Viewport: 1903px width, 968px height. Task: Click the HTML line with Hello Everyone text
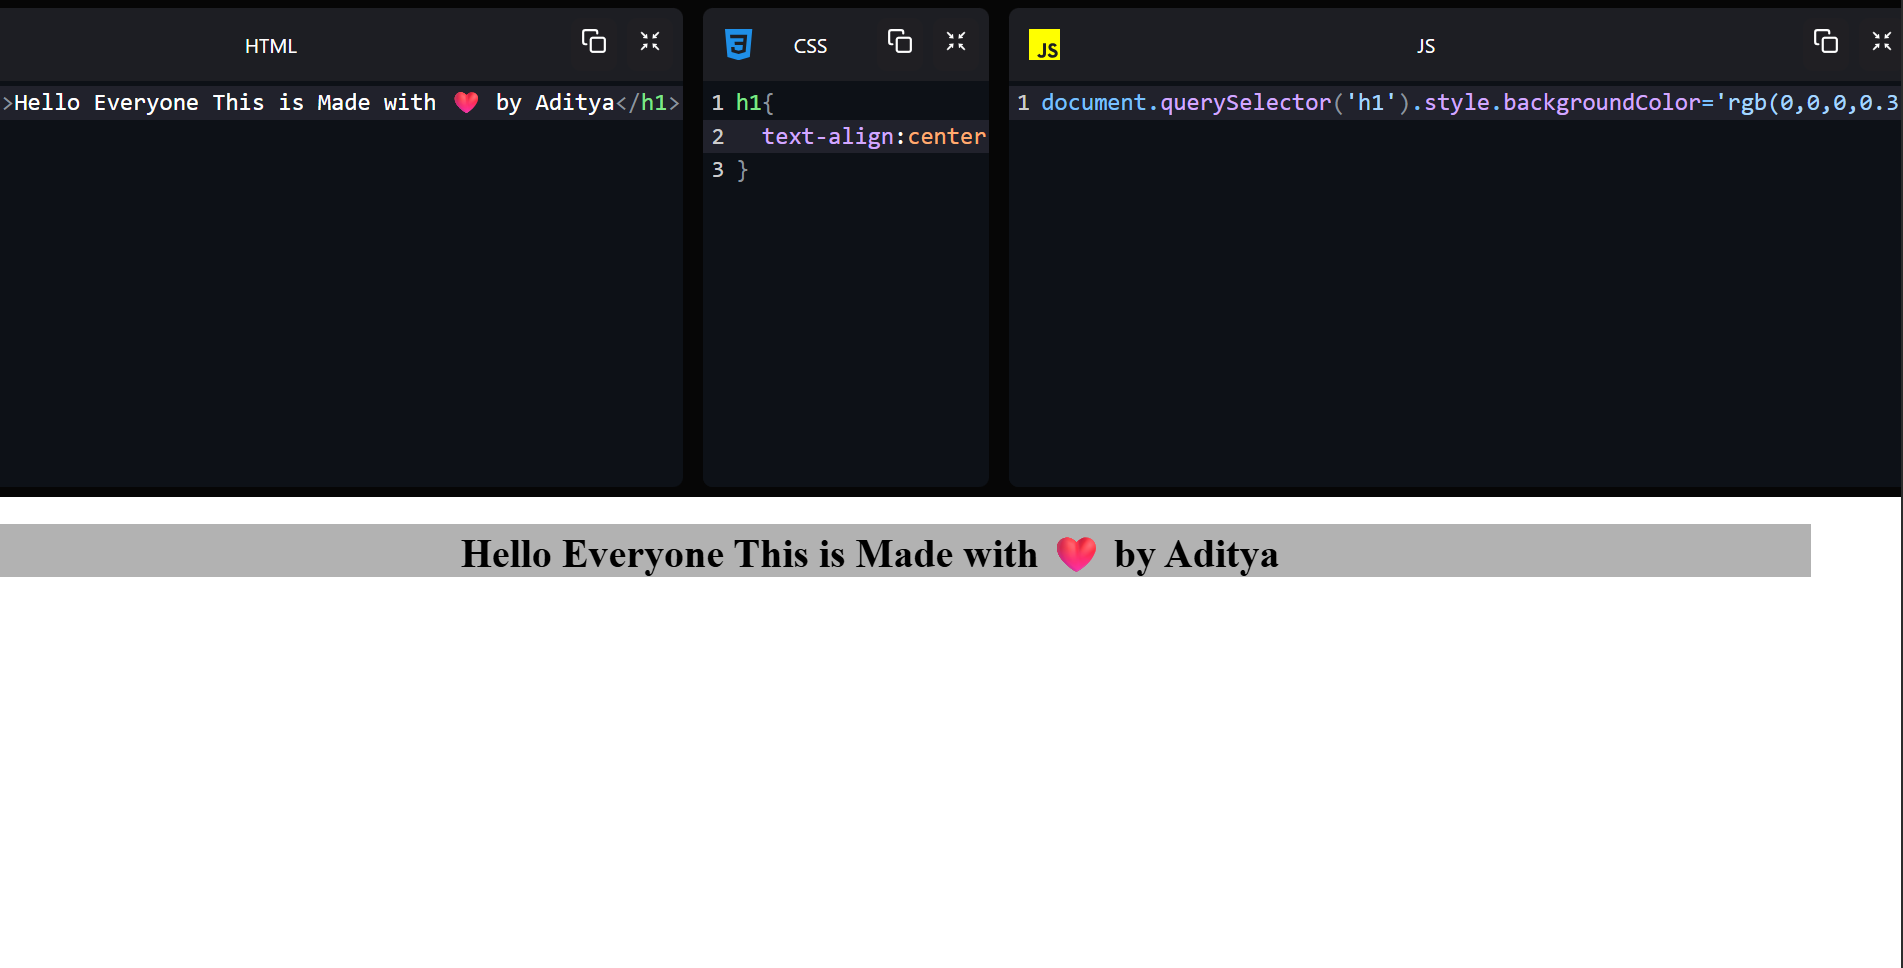point(341,103)
